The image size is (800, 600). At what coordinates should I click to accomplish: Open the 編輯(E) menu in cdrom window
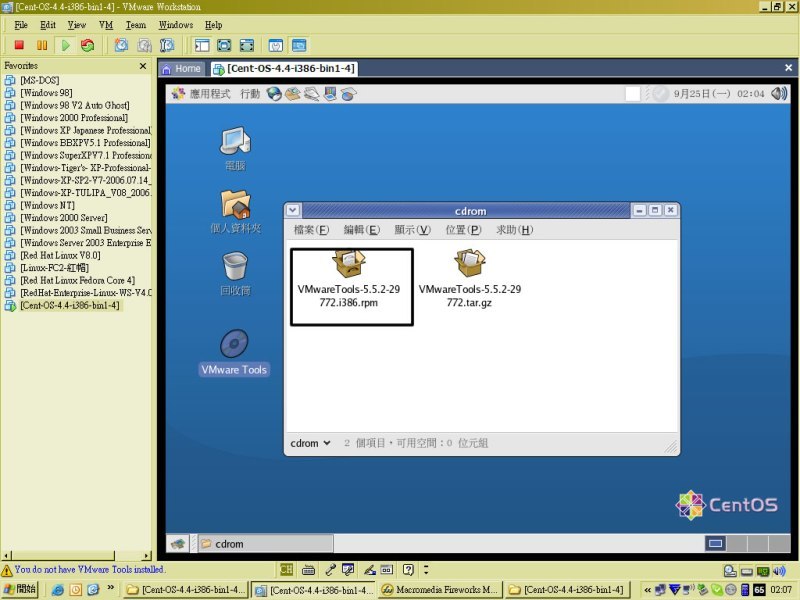362,230
